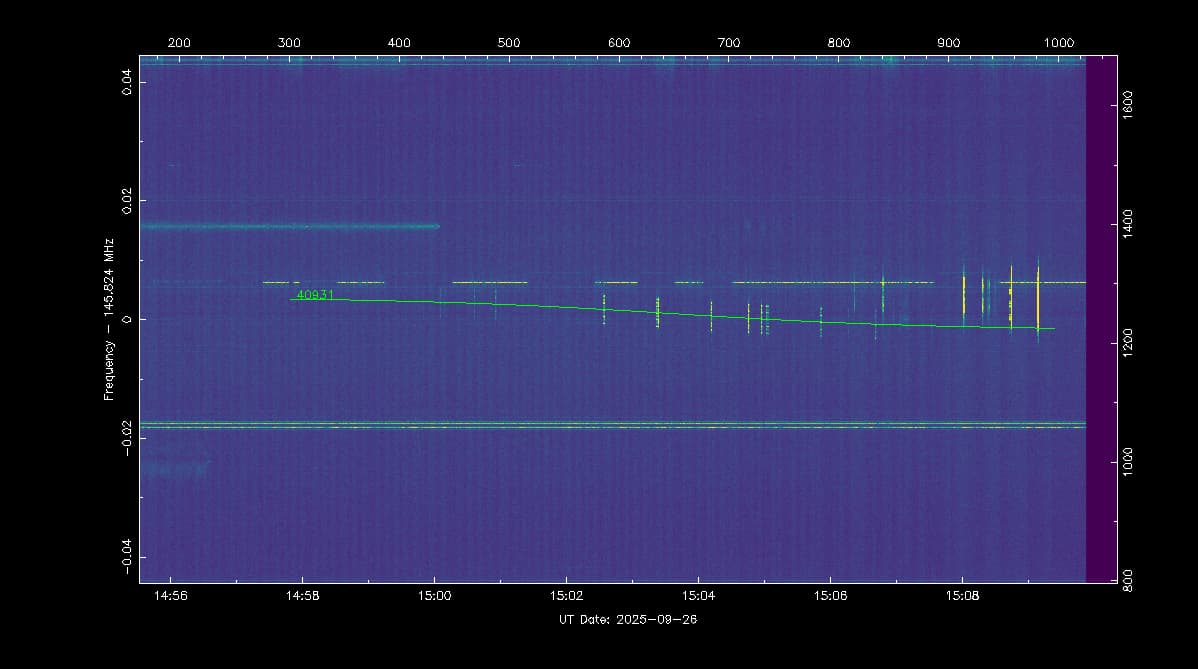1198x669 pixels.
Task: Click the 200 tick on top axis
Action: coord(179,42)
